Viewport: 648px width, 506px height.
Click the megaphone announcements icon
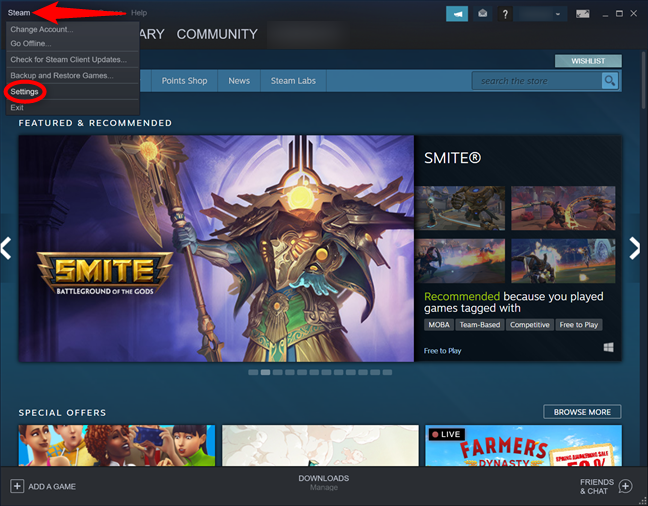(x=457, y=14)
